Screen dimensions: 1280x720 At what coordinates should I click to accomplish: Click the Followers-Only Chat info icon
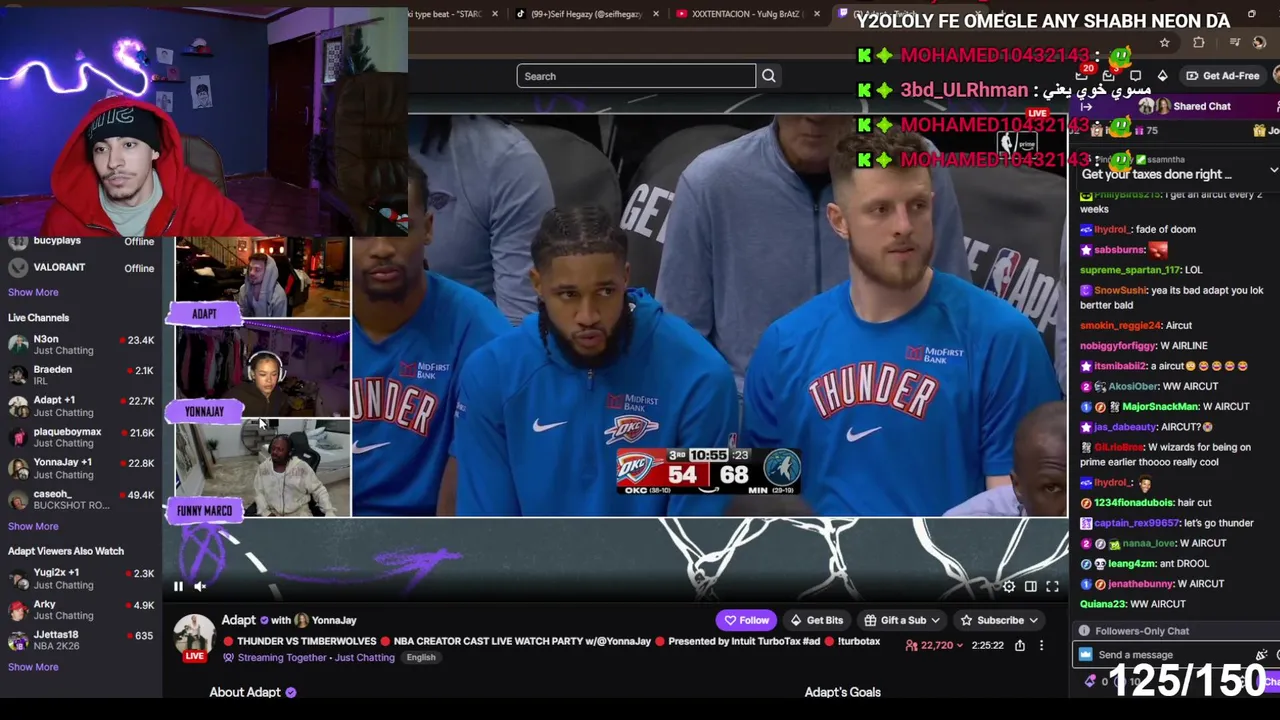click(1084, 631)
